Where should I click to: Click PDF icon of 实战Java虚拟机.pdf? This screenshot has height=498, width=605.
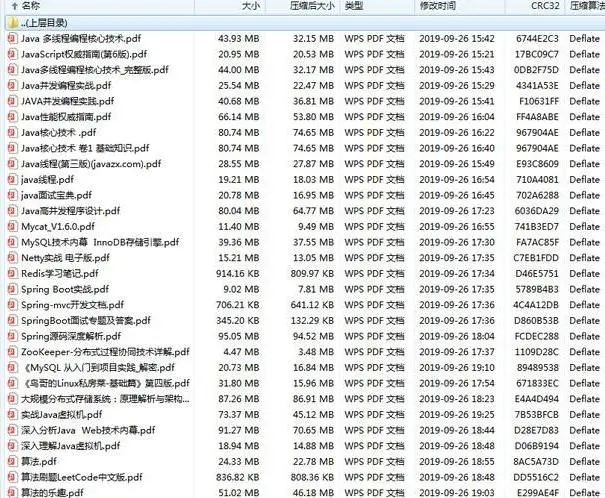[x=12, y=415]
